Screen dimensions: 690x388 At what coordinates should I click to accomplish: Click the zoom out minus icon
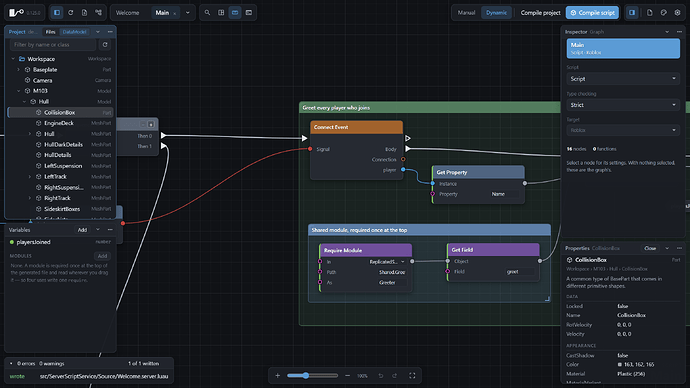pos(347,376)
